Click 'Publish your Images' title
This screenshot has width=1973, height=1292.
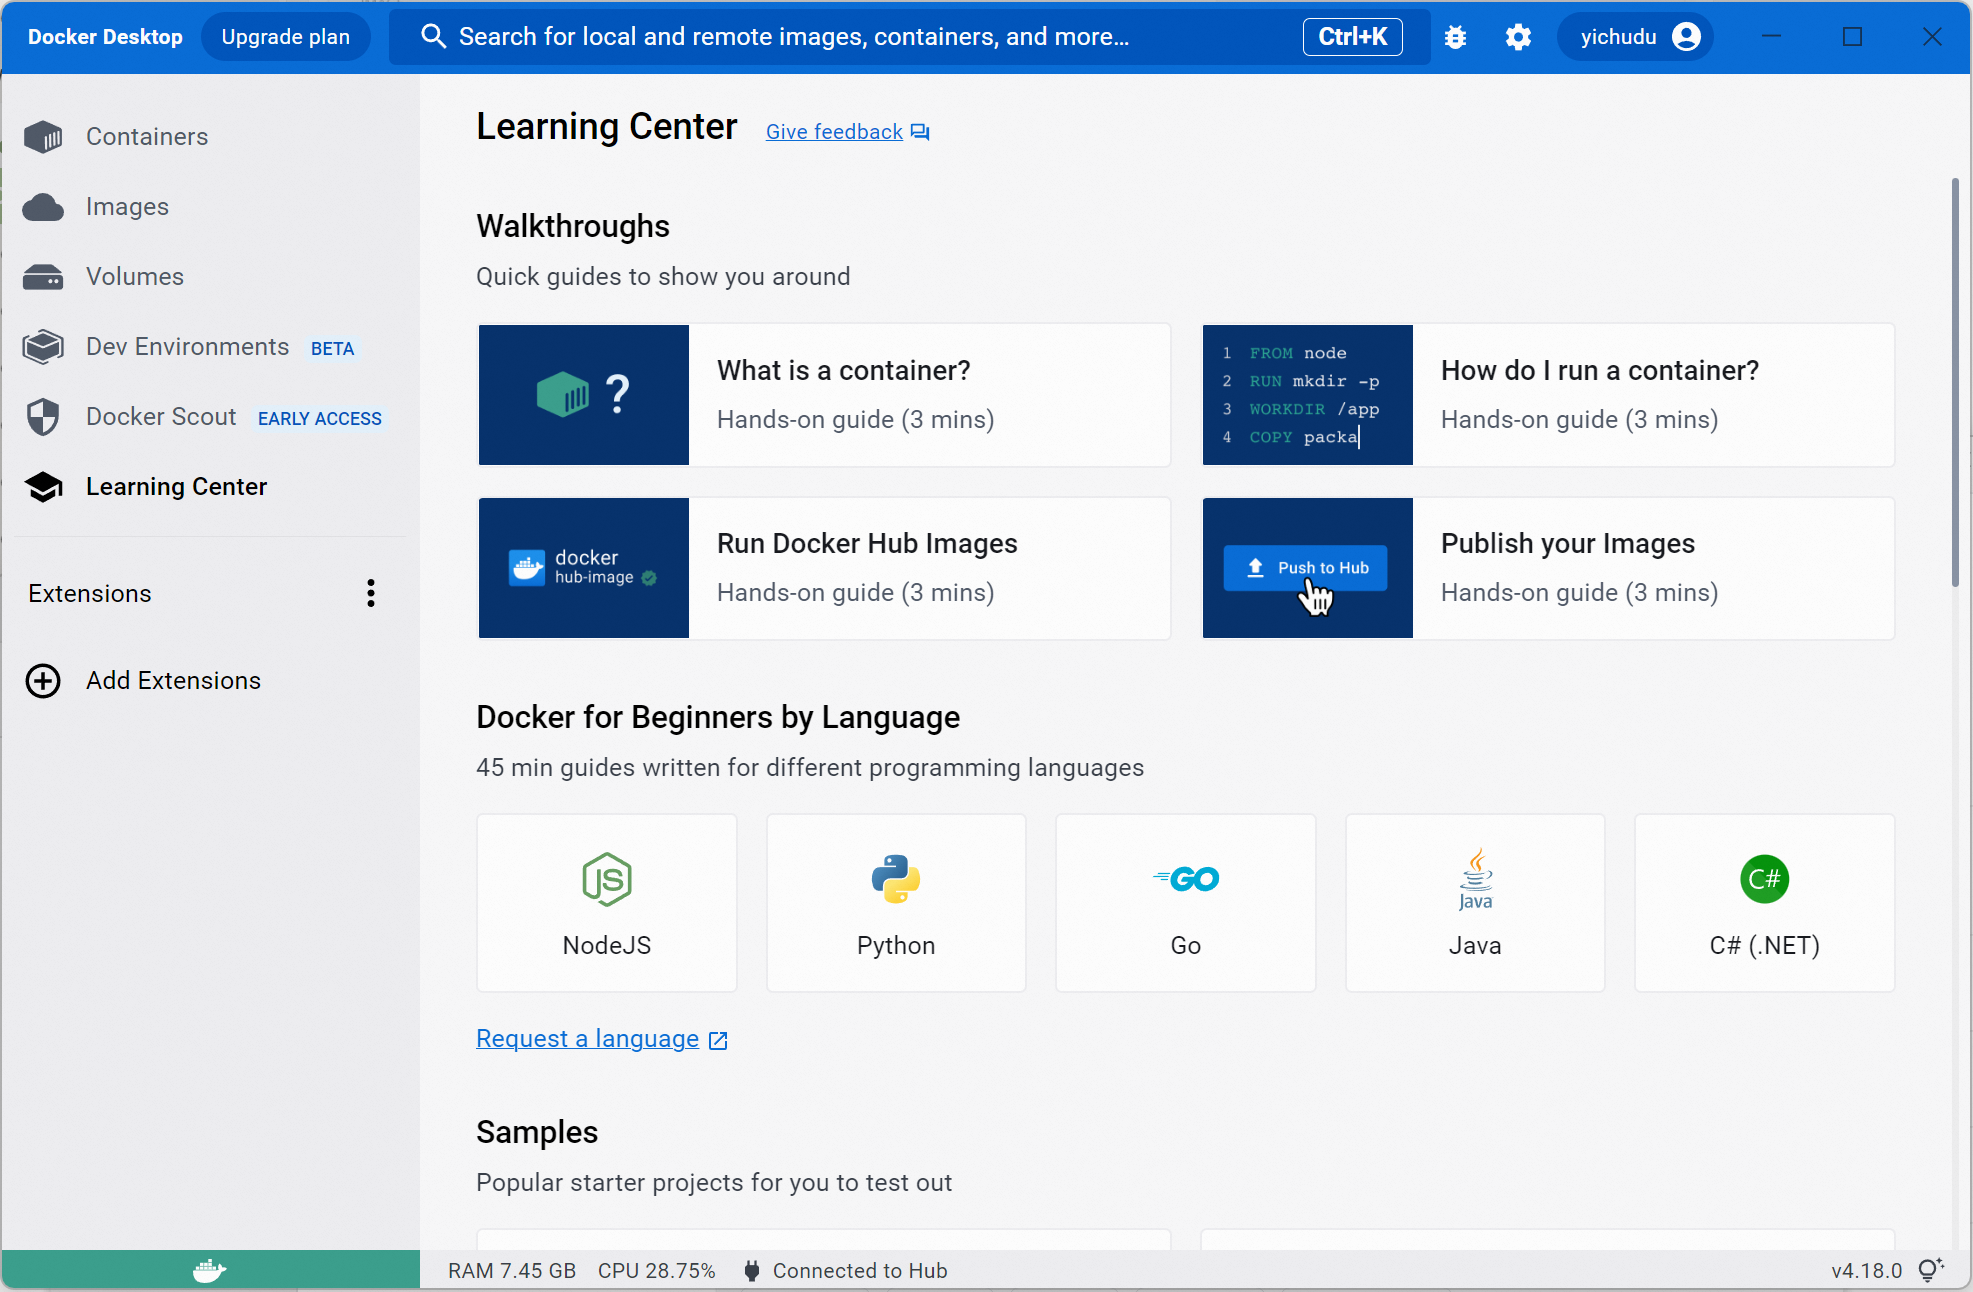[x=1568, y=544]
